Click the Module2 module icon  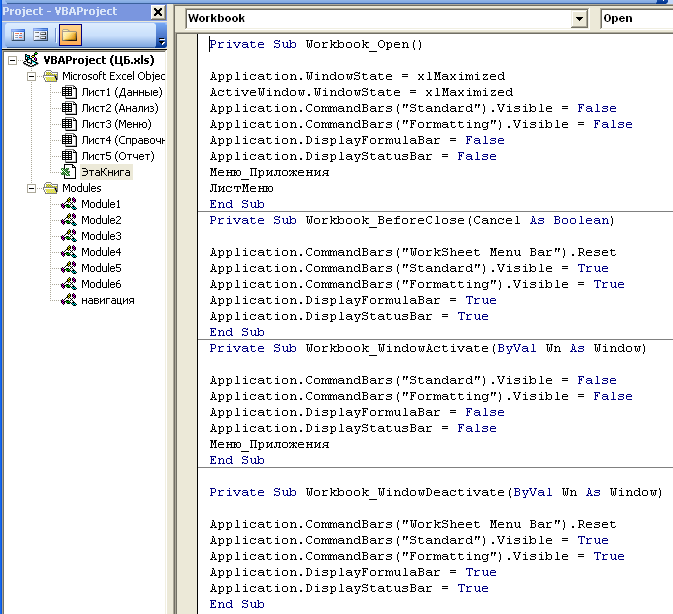click(x=69, y=220)
